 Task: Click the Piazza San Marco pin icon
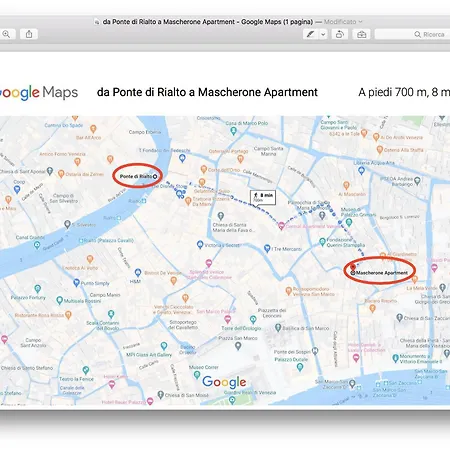(x=238, y=346)
